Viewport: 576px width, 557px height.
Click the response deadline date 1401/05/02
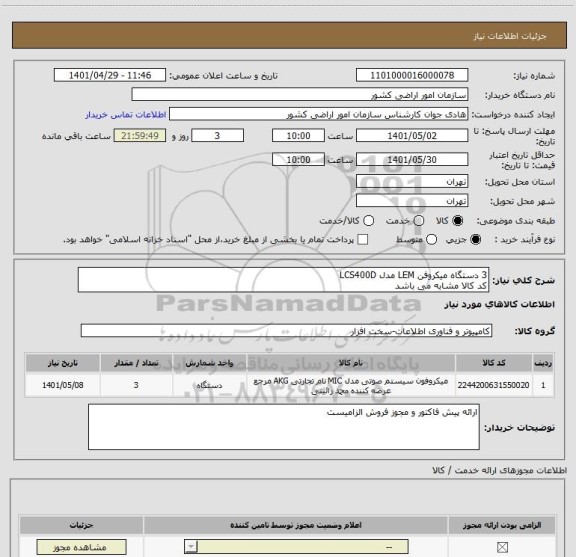tap(412, 136)
